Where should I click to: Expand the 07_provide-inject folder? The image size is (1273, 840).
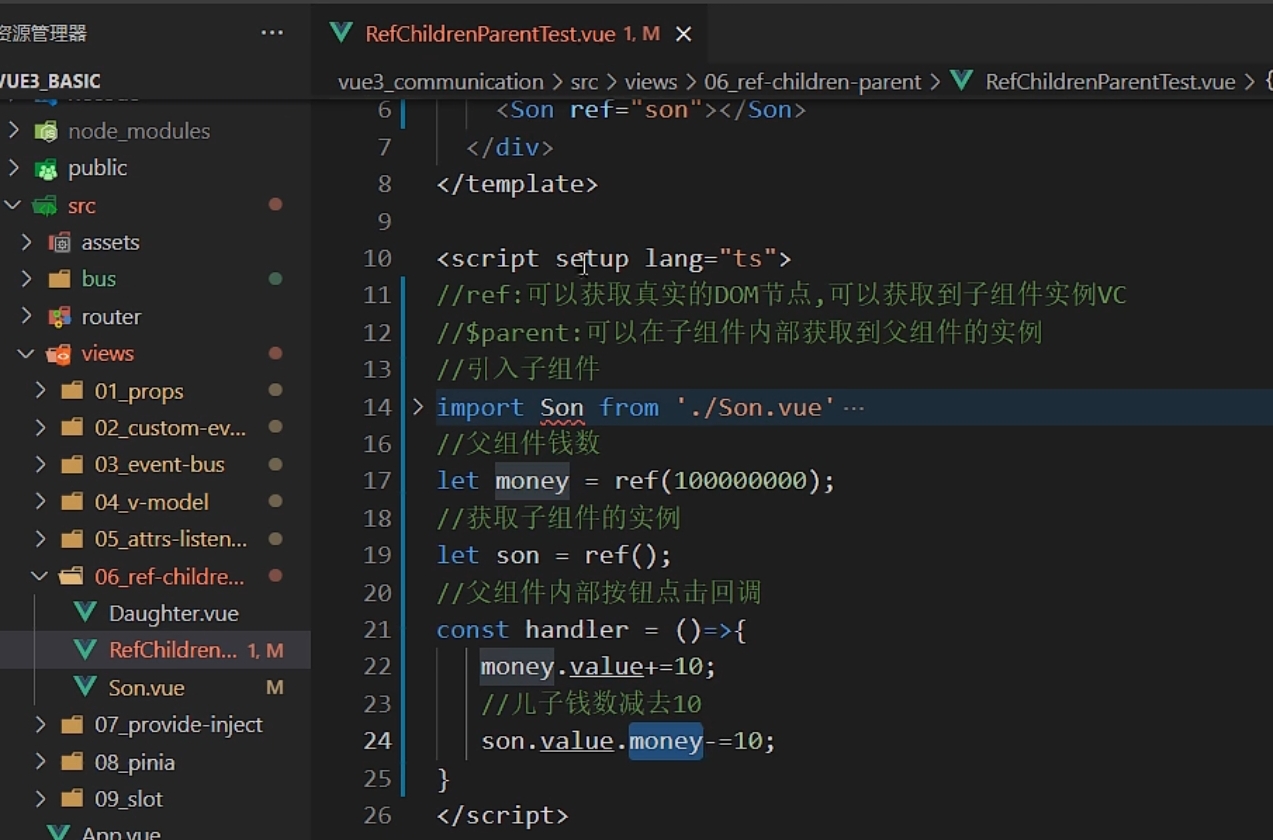[40, 725]
